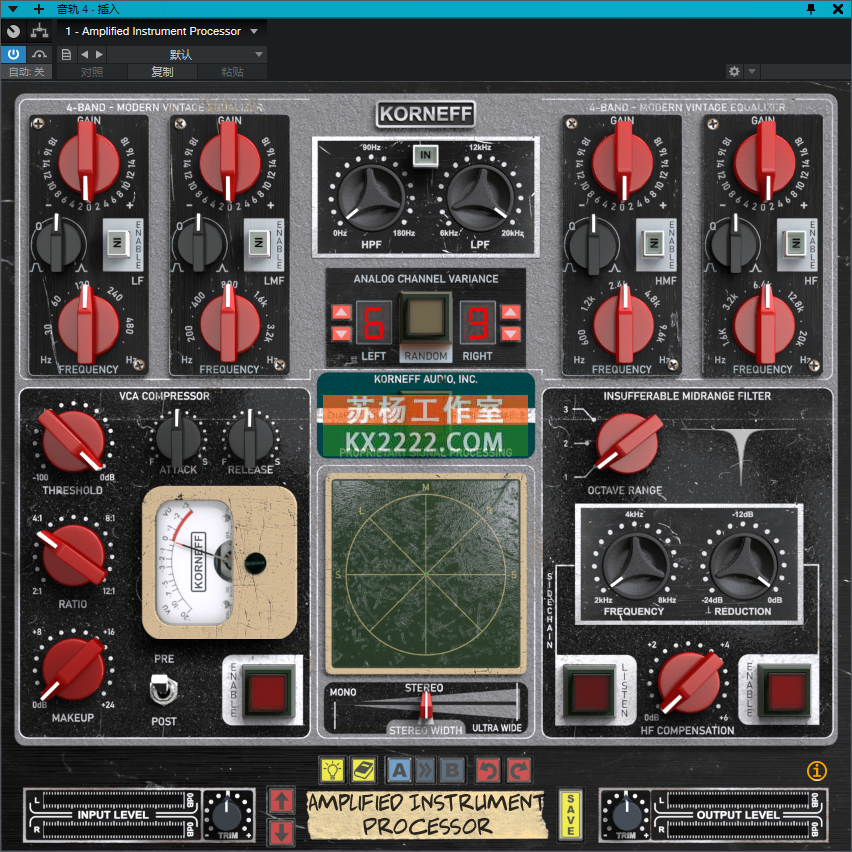
Task: Click the yellow SAVE button
Action: tap(570, 815)
